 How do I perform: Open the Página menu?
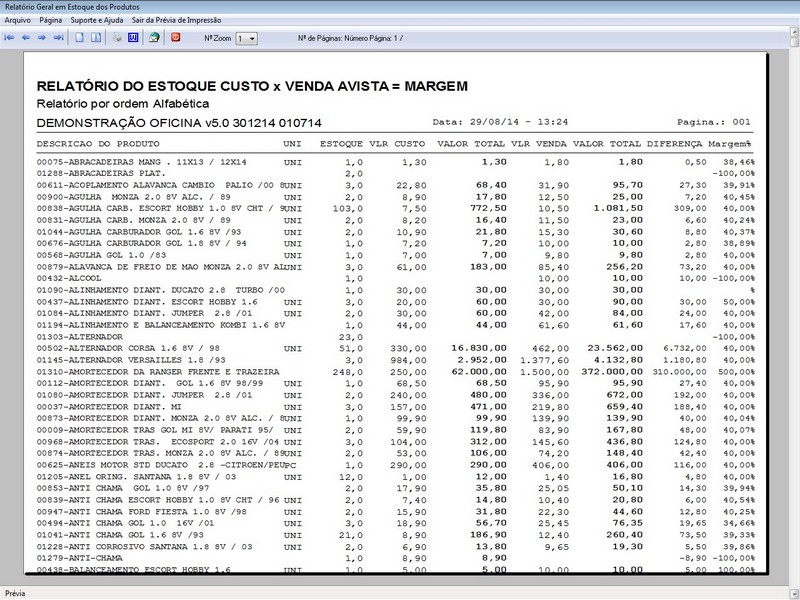click(52, 19)
